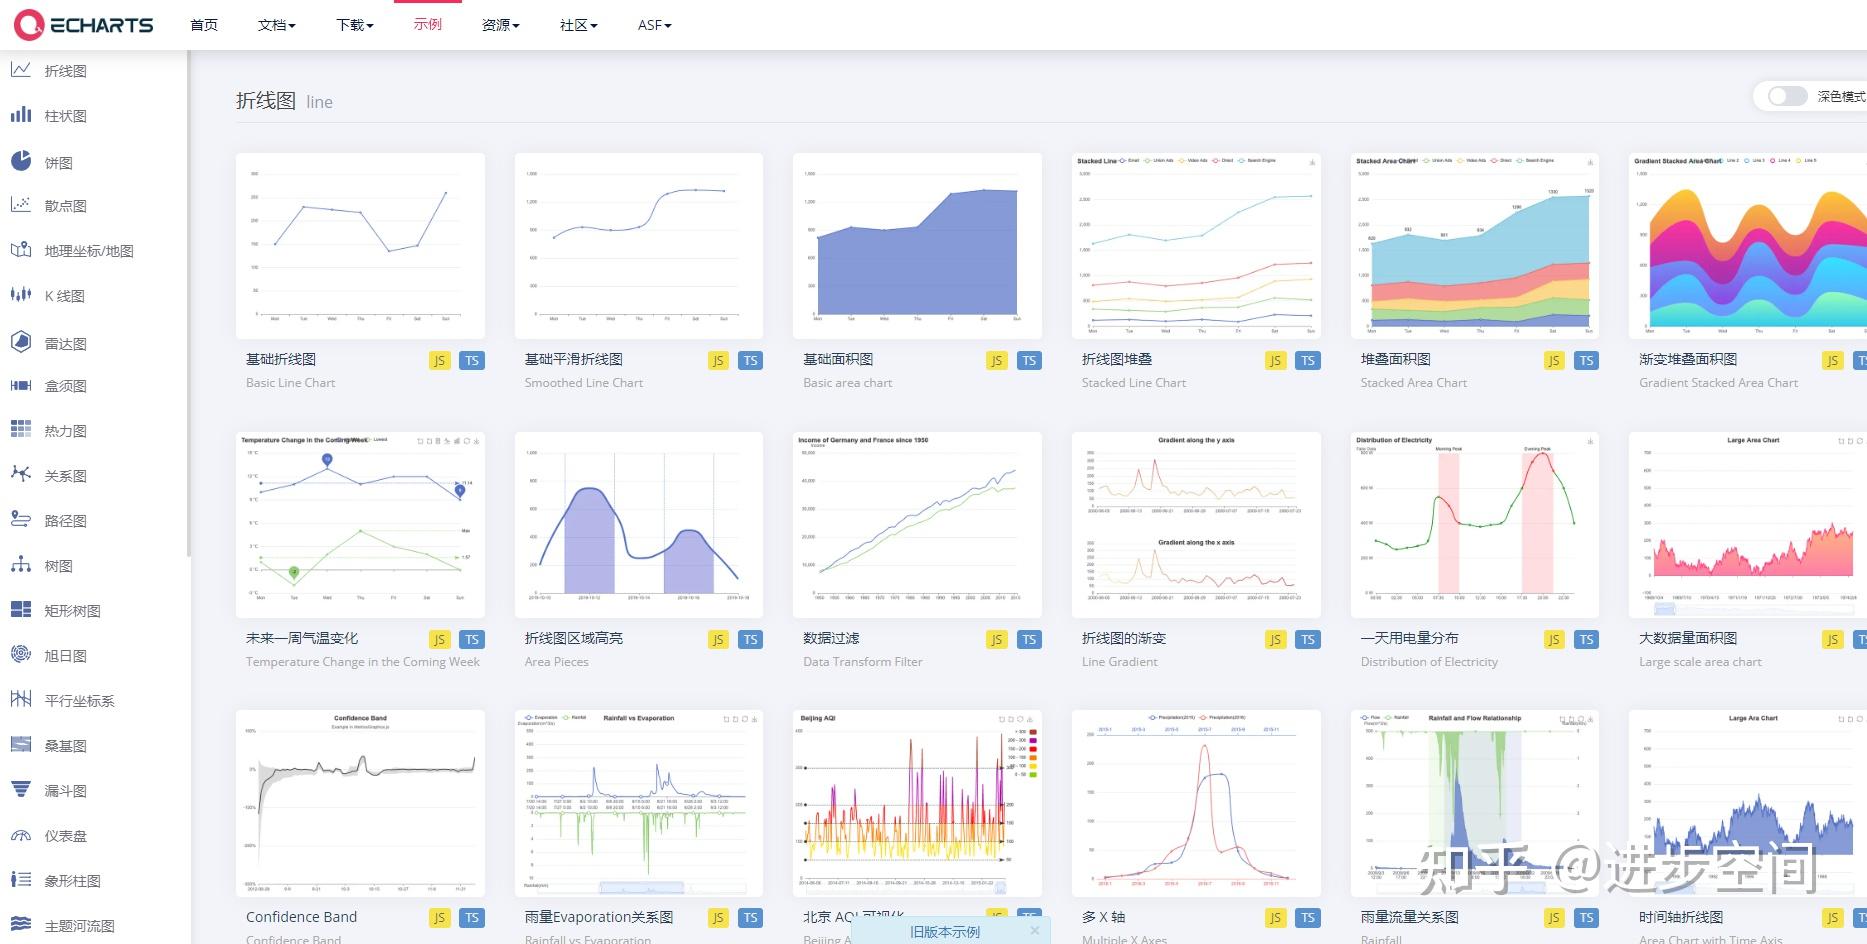The height and width of the screenshot is (944, 1867).
Task: Pick the radar chart icon
Action: coord(20,342)
